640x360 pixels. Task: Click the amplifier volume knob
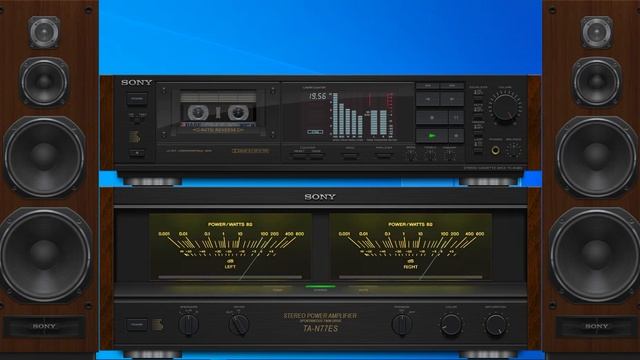451,324
